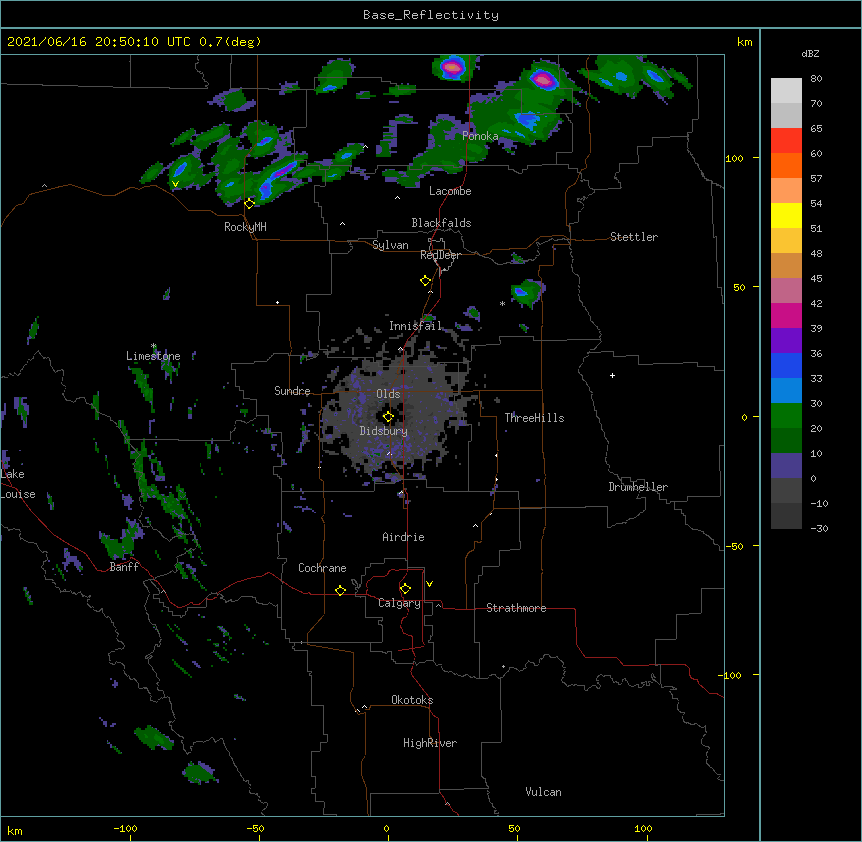Pick the magenta 39-42 dBZ legend swatch
Viewport: 862px width, 842px height.
point(786,315)
